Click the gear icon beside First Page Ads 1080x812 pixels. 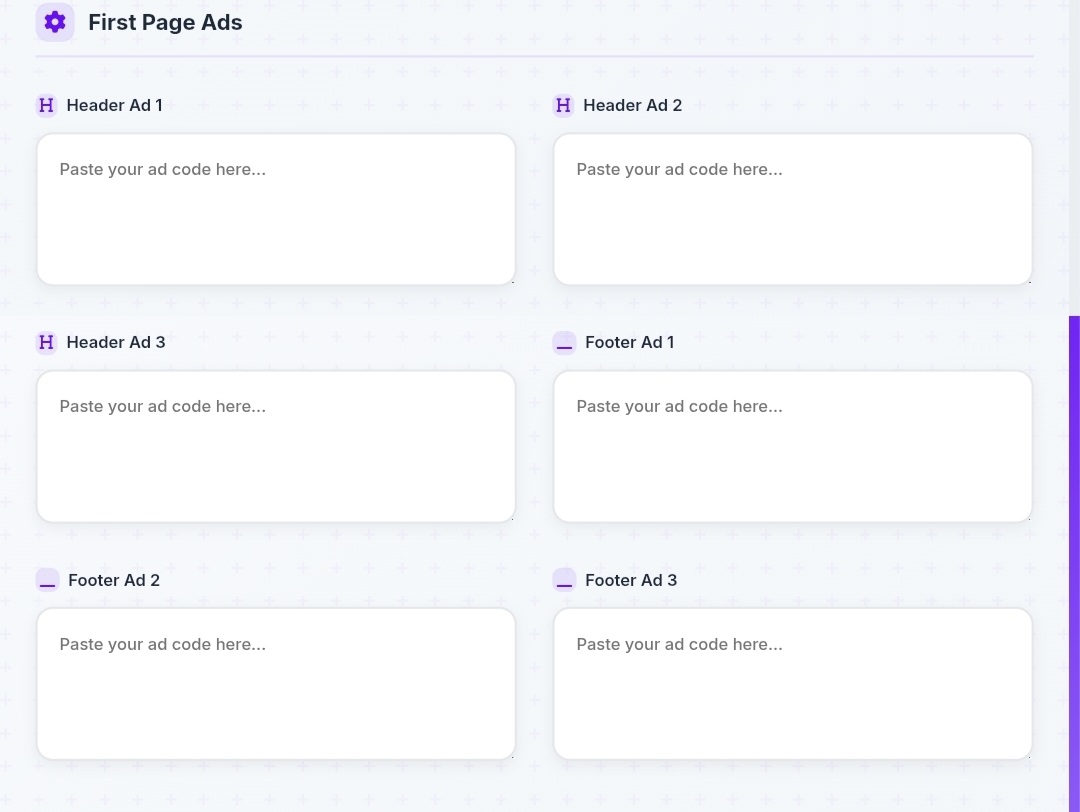55,22
